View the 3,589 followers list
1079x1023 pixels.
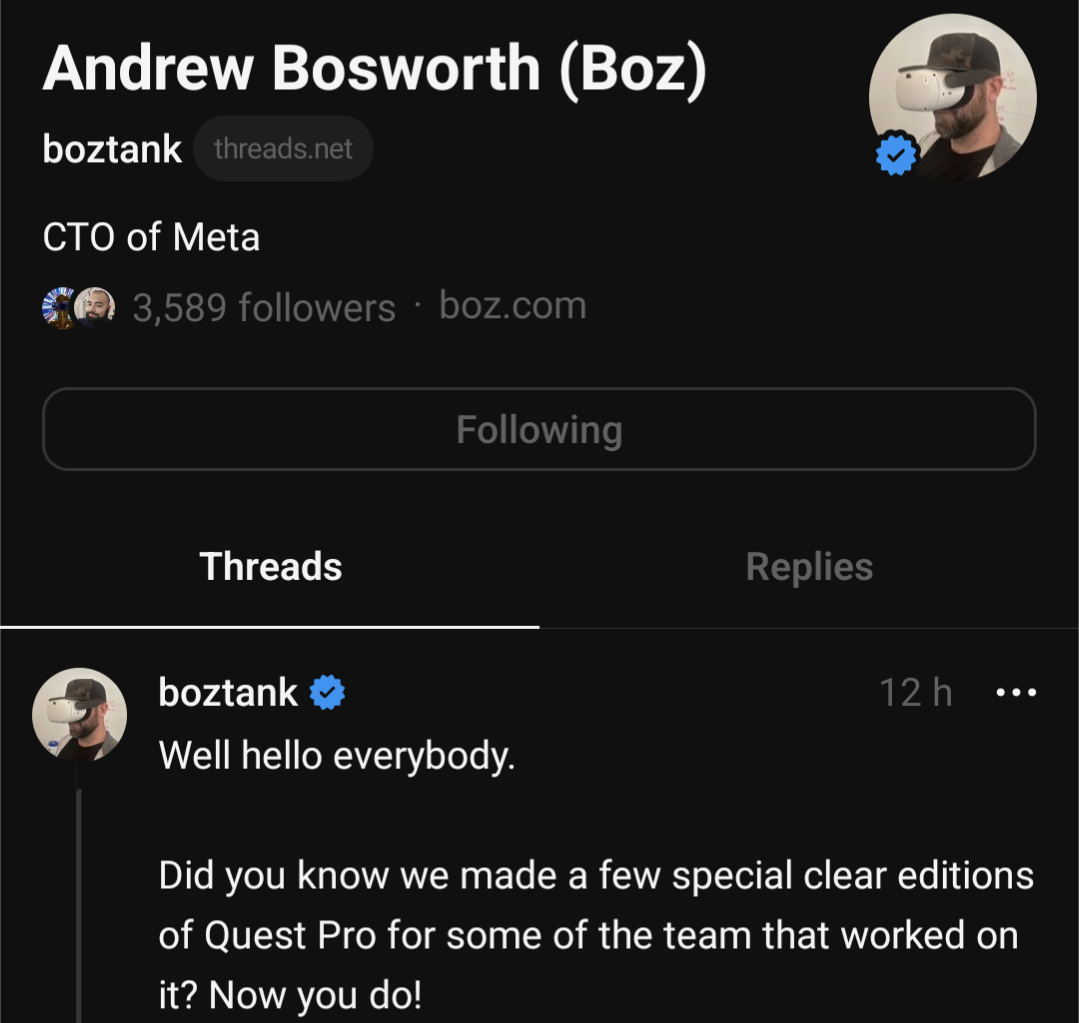[x=264, y=307]
